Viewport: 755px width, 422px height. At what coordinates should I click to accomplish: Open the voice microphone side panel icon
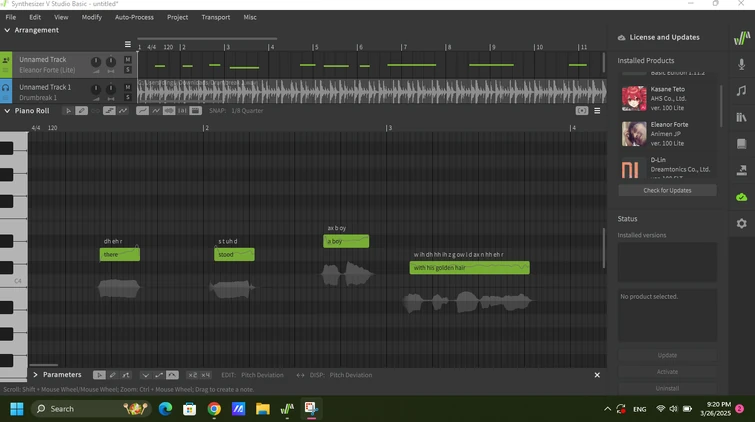[x=742, y=64]
